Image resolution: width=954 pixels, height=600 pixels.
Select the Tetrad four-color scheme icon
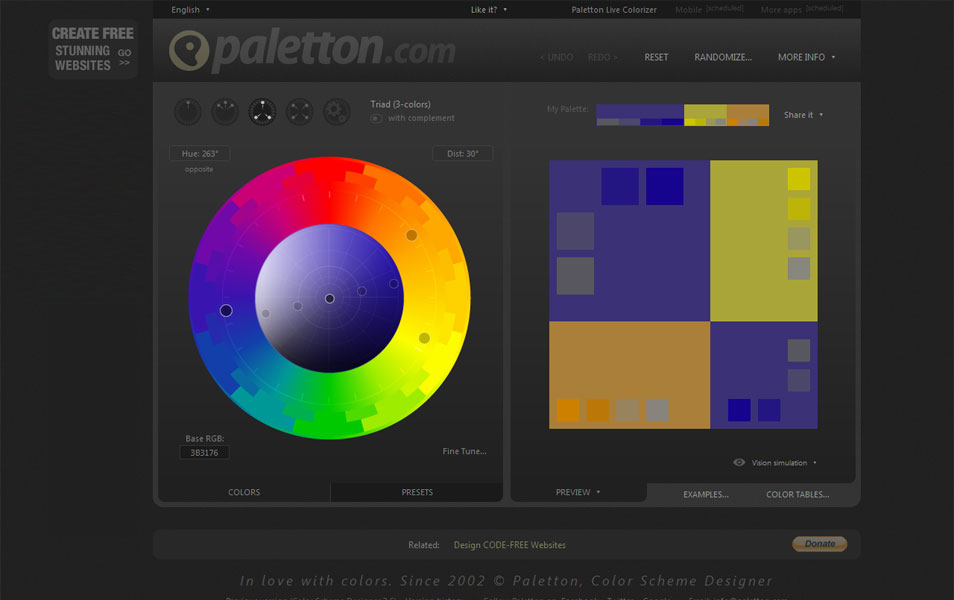coord(299,112)
